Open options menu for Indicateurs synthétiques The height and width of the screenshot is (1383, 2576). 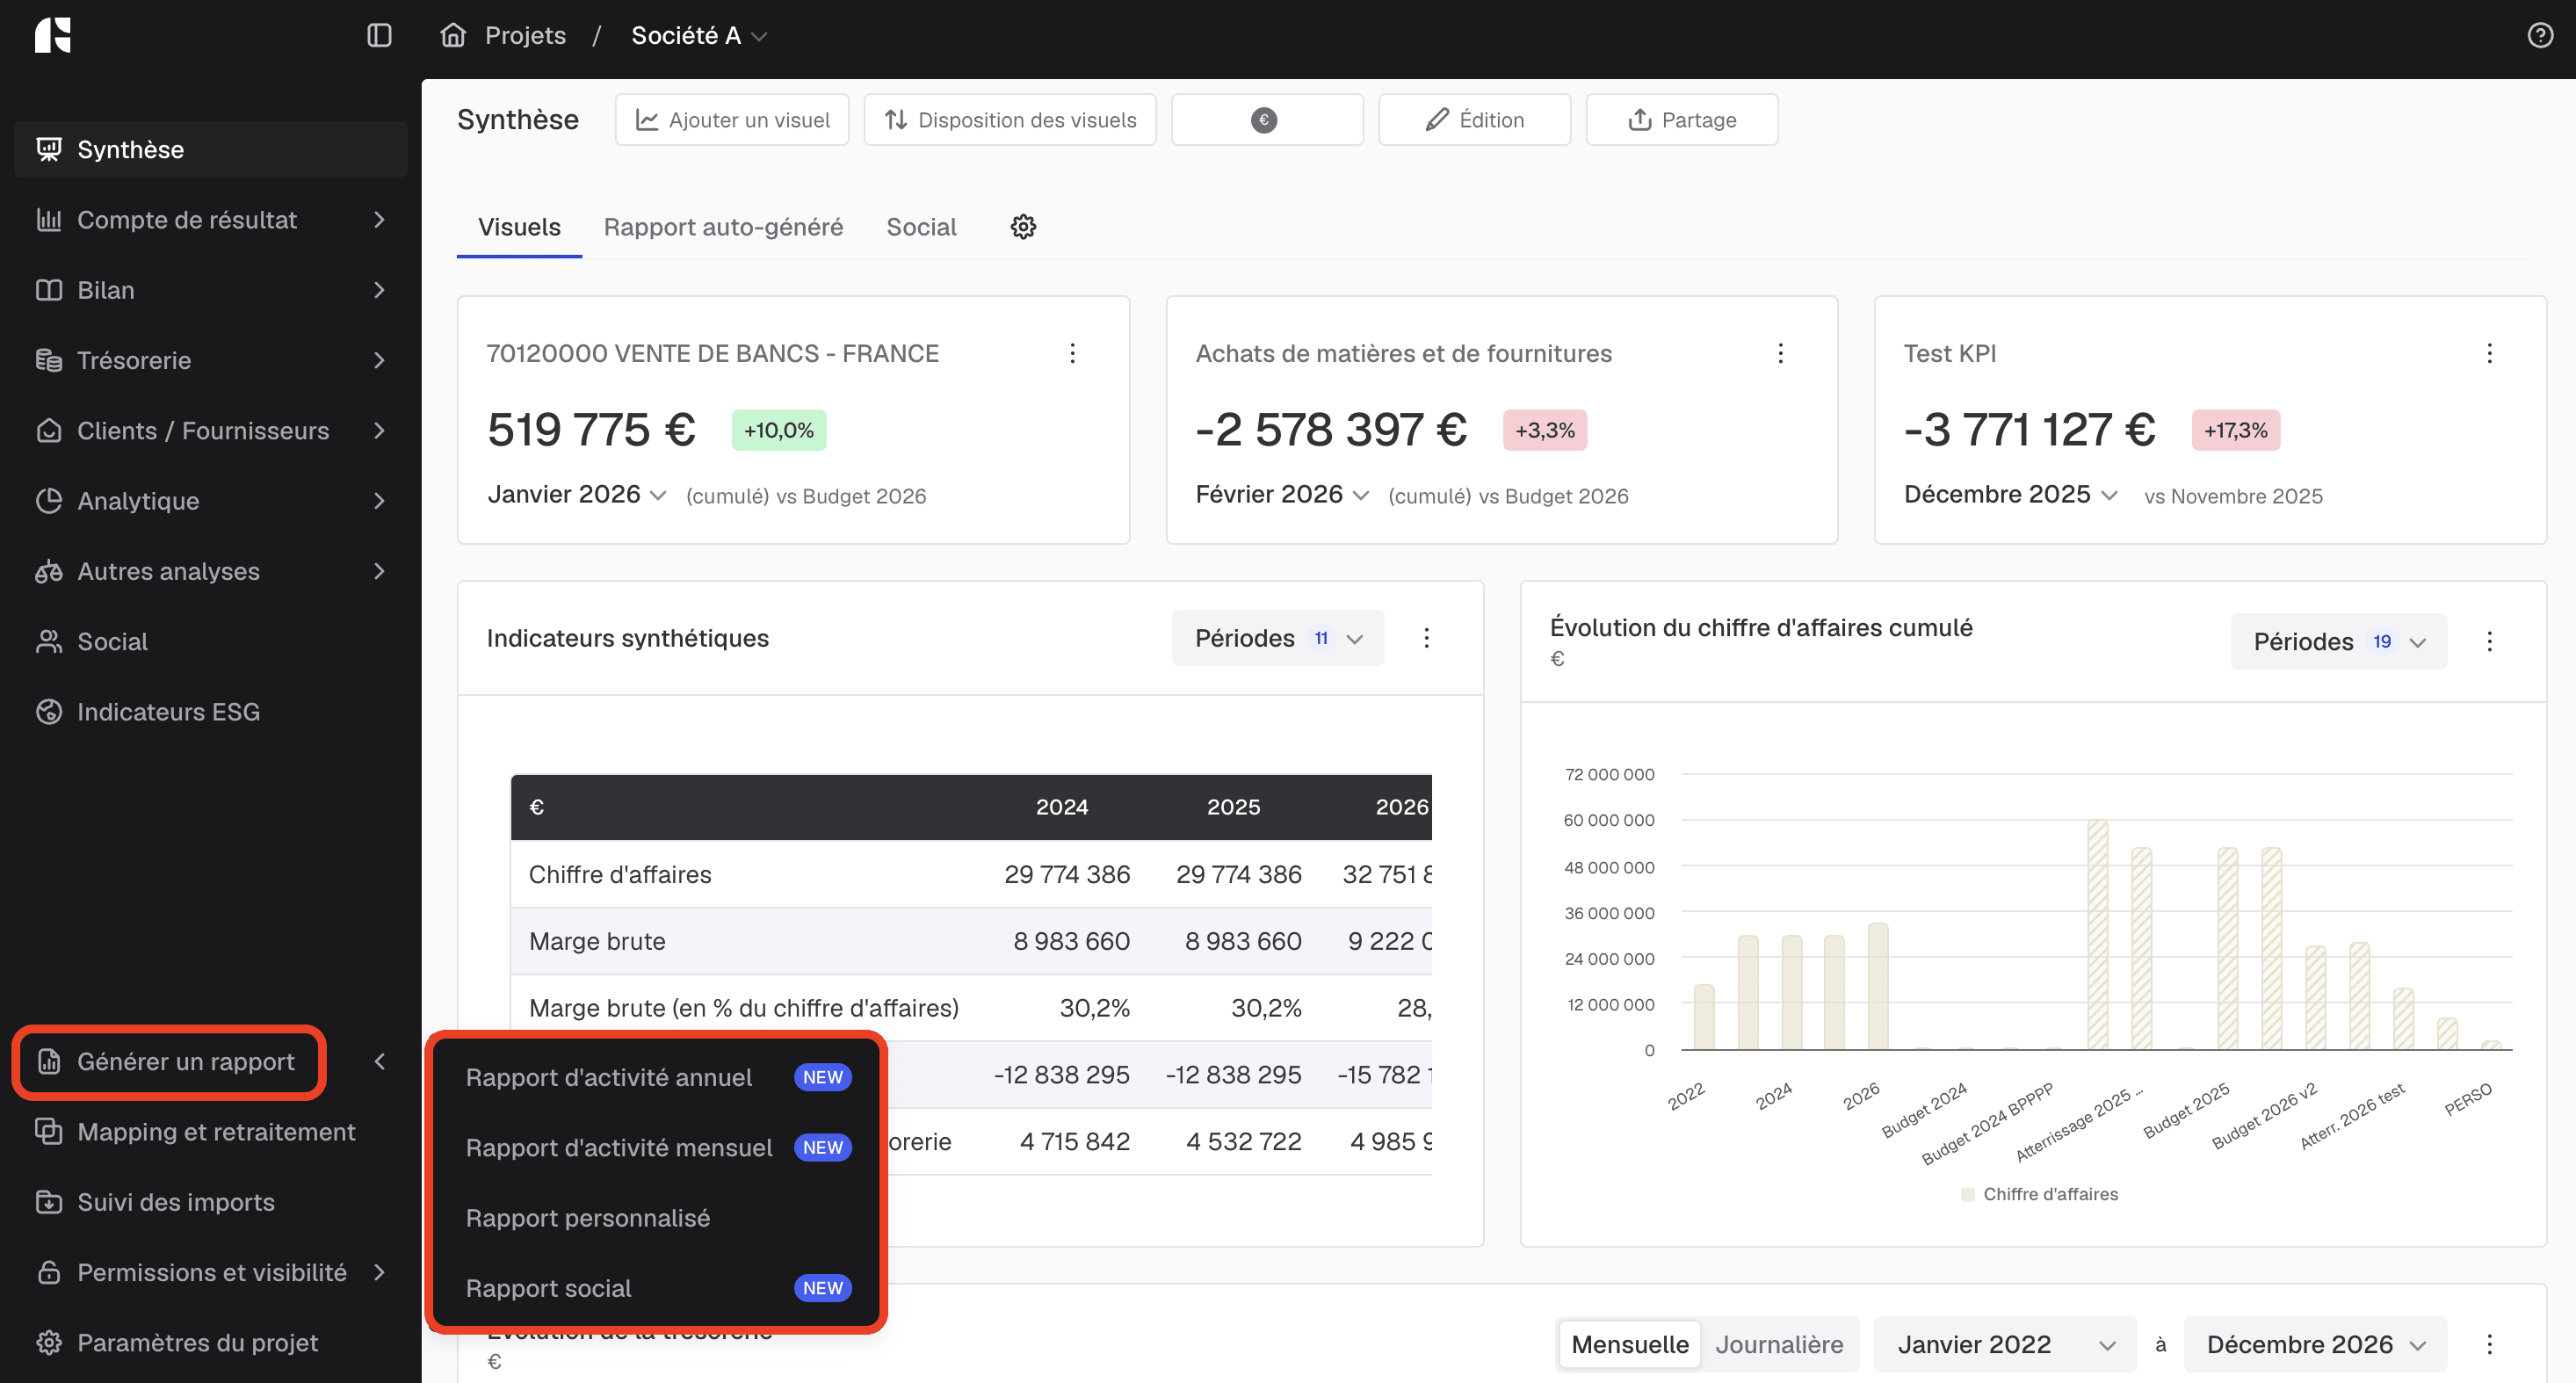(1426, 638)
